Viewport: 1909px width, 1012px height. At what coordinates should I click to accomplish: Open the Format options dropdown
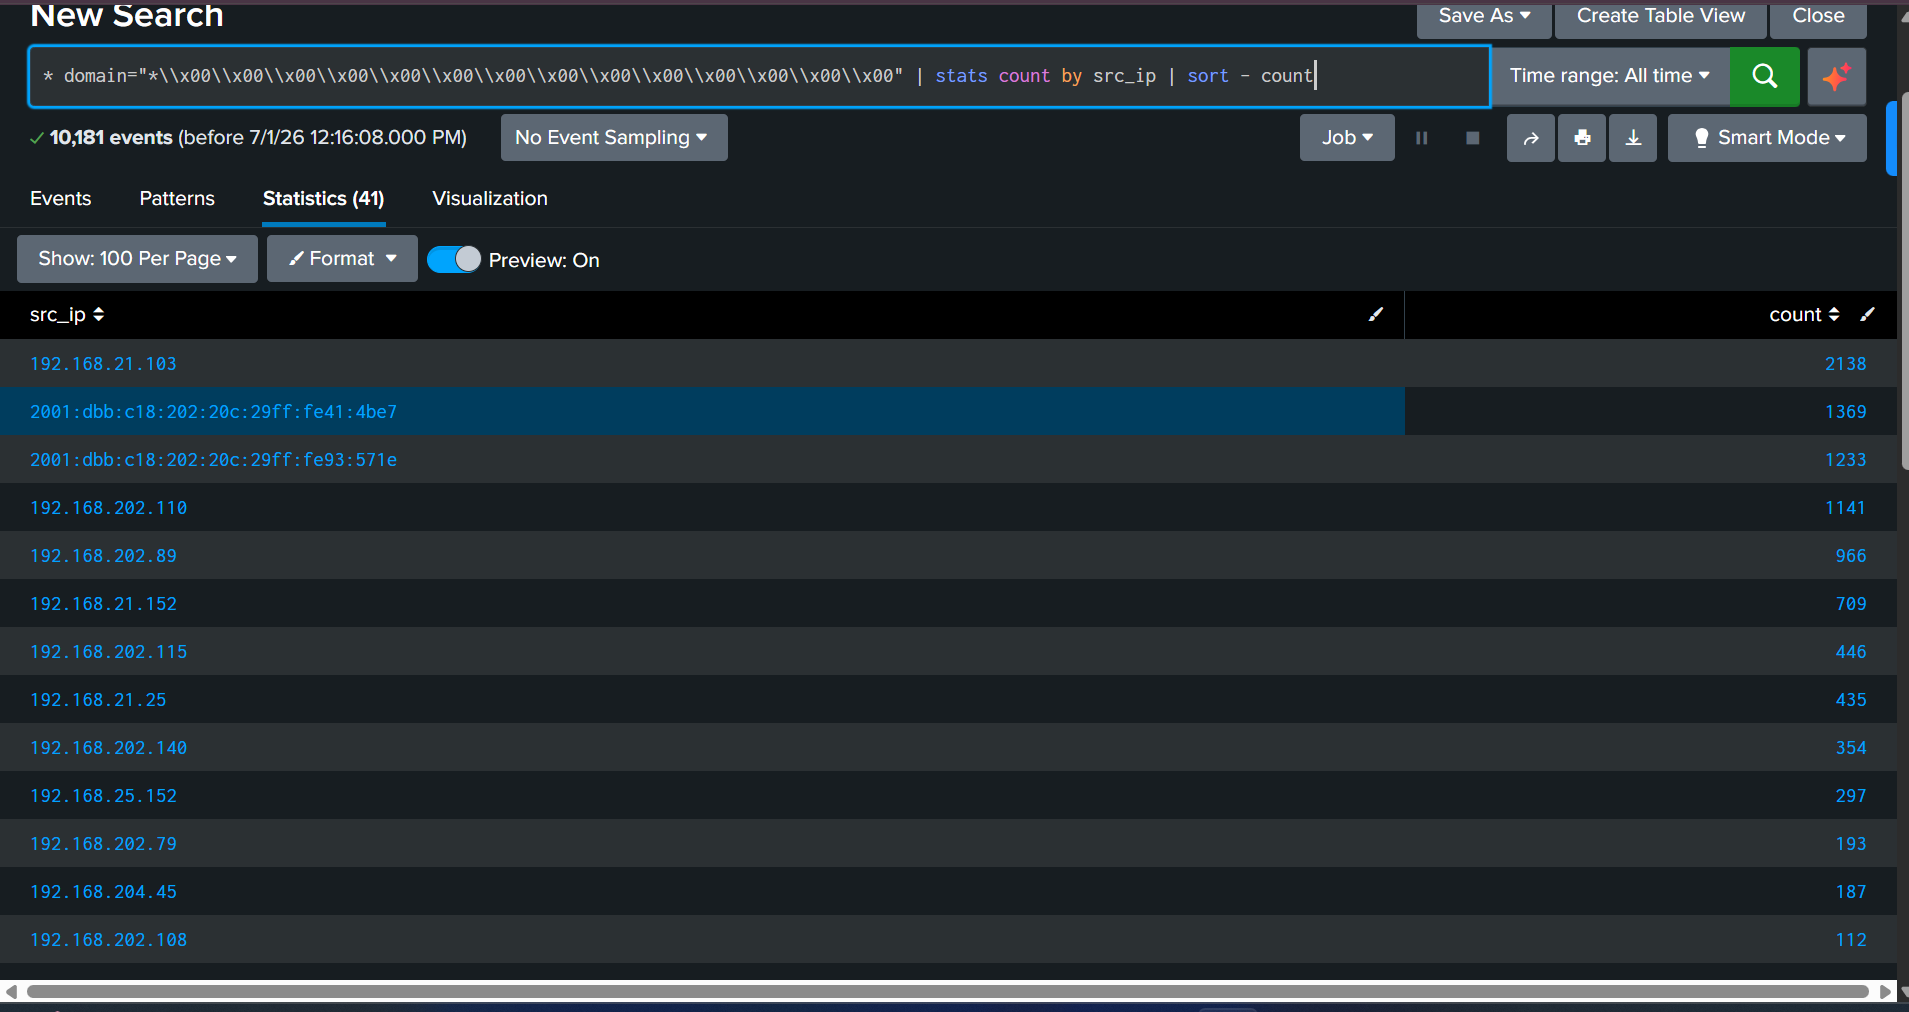[342, 259]
